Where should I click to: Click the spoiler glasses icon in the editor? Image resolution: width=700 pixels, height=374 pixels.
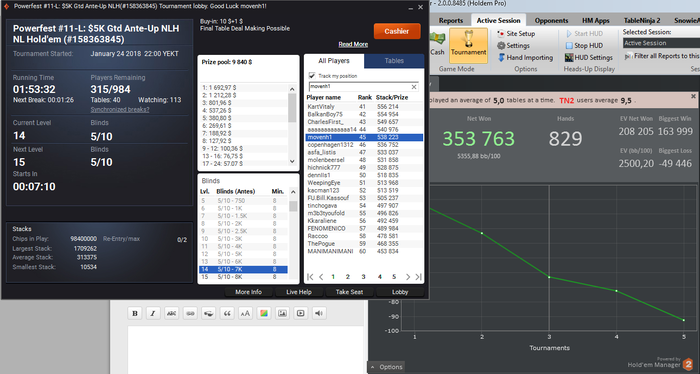click(208, 313)
